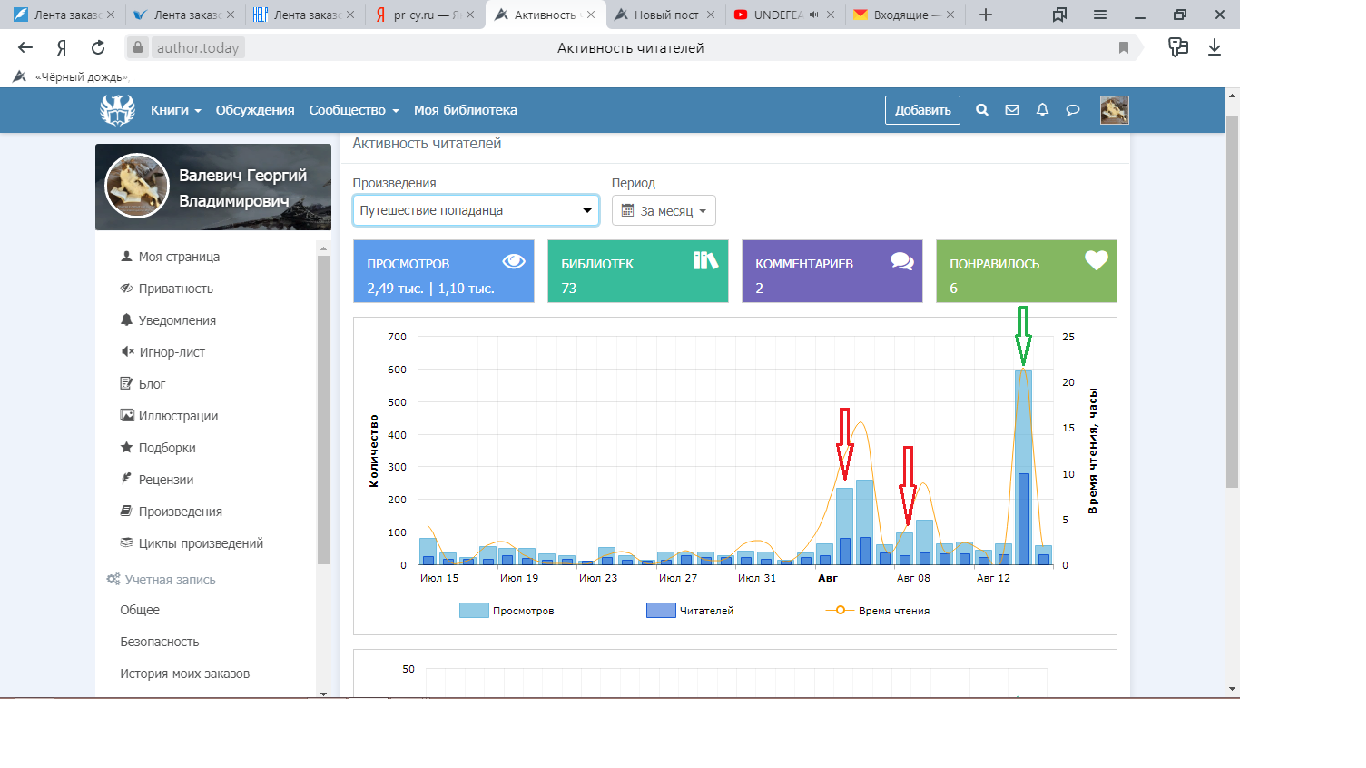Open messages envelope icon in header

1012,111
